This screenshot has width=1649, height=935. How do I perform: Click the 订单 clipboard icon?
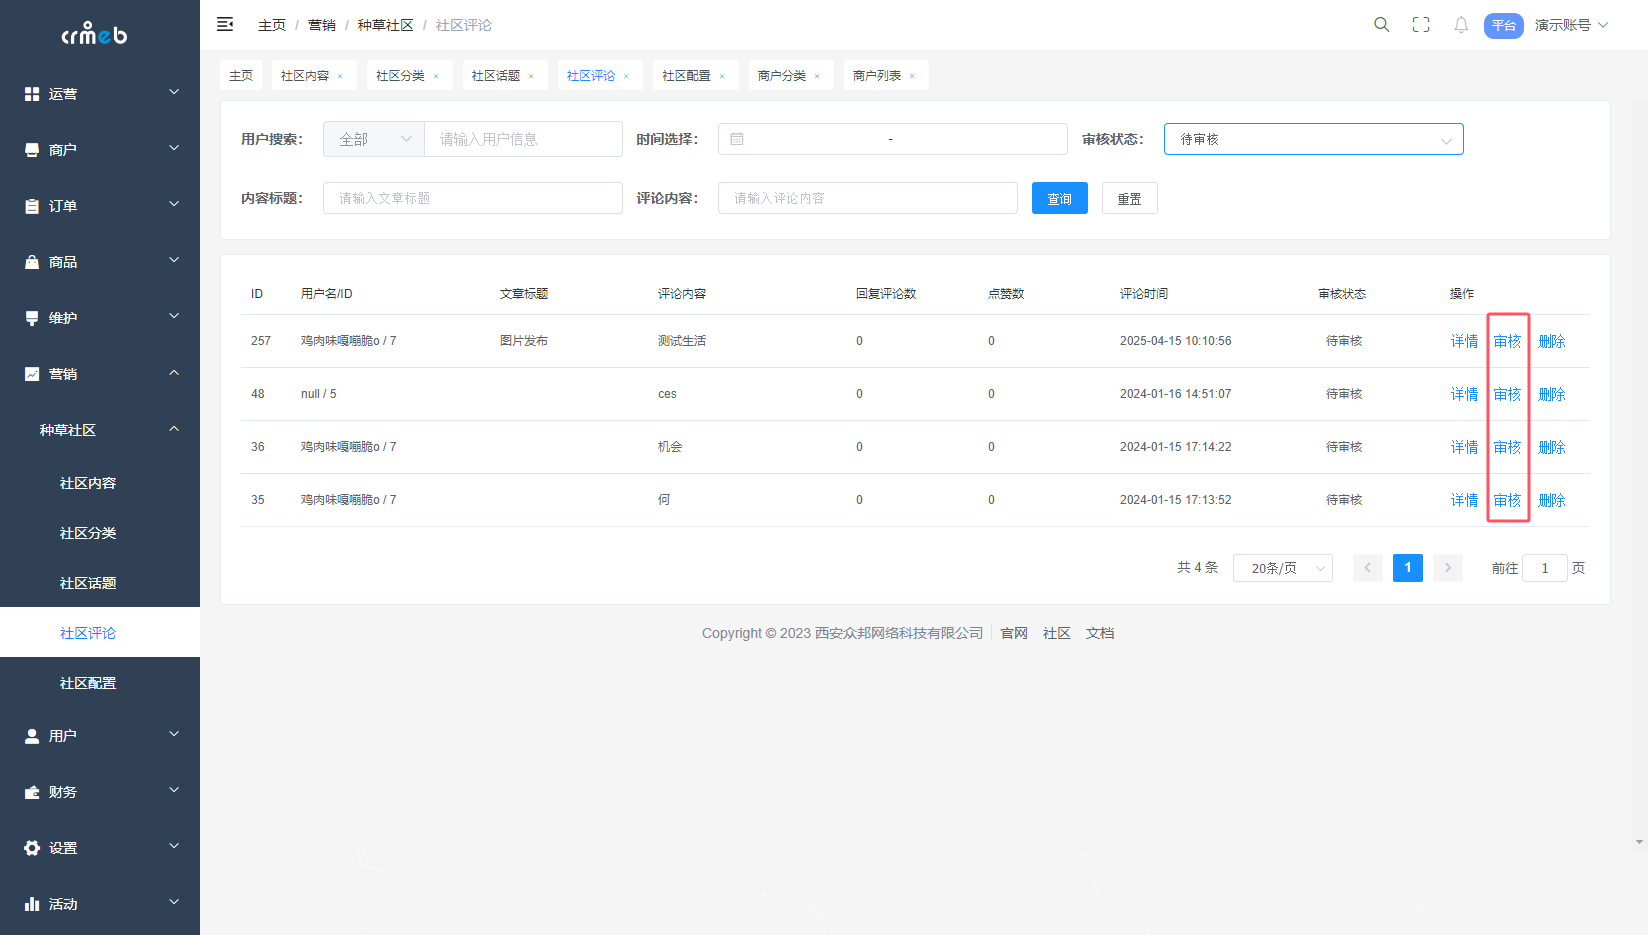(x=32, y=206)
